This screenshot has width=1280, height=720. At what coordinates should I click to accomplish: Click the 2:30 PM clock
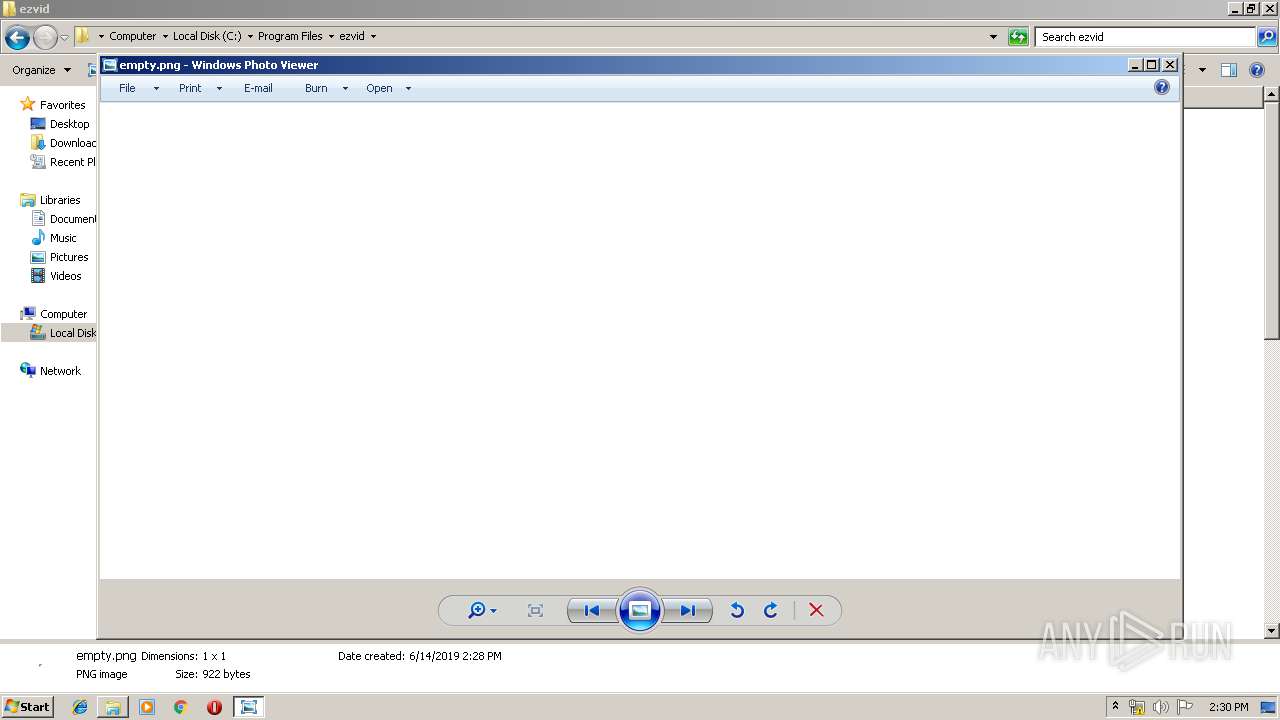click(1228, 707)
